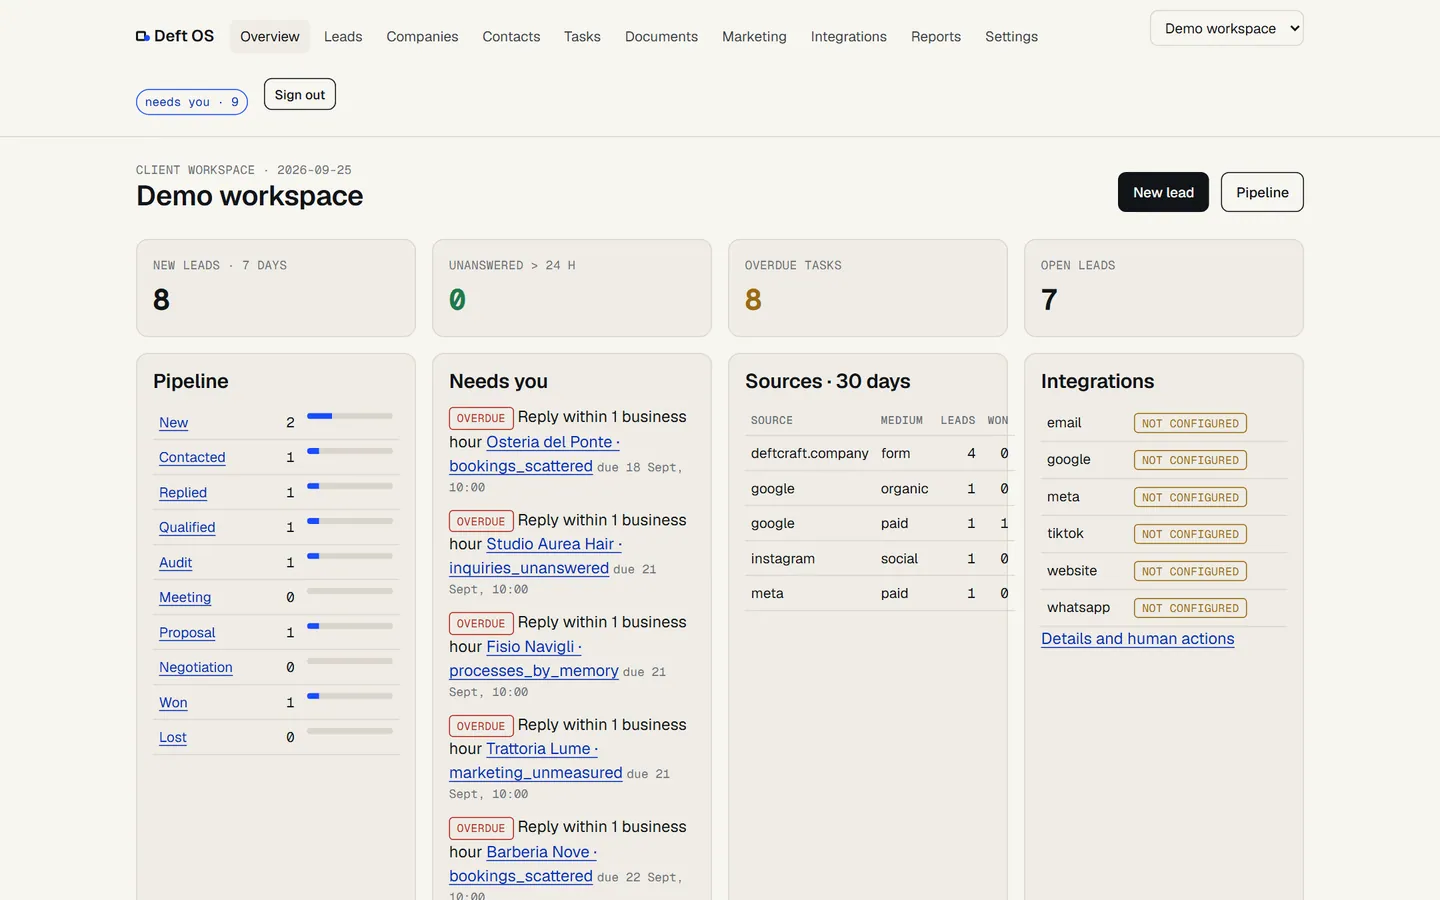Open the Replied pipeline stage

tap(183, 492)
